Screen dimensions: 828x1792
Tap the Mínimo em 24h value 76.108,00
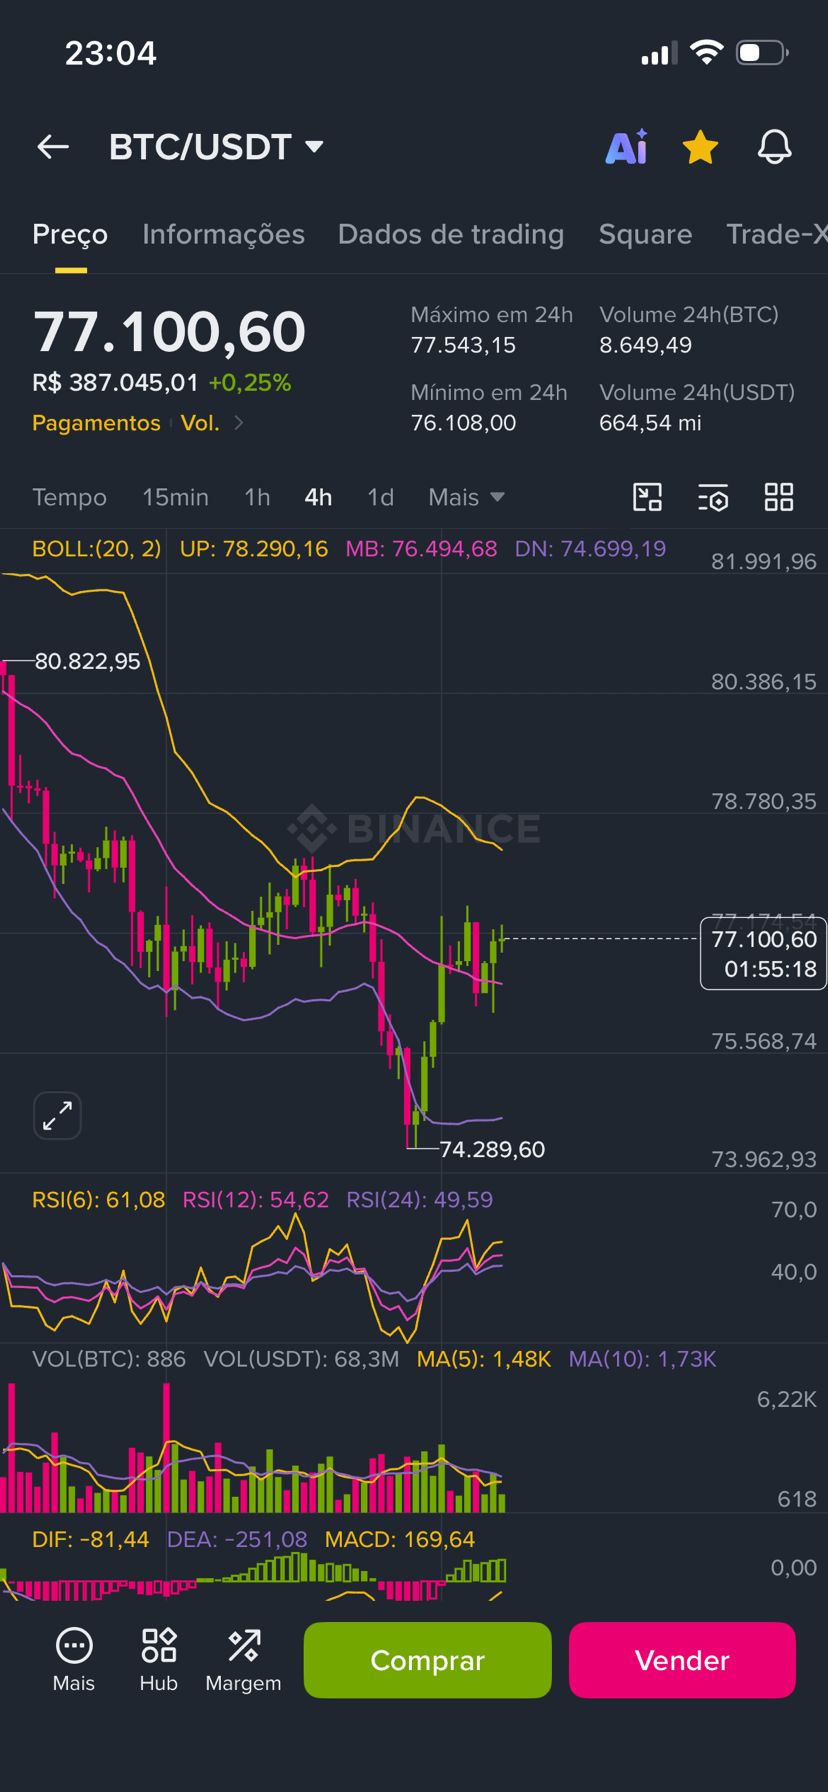click(463, 423)
